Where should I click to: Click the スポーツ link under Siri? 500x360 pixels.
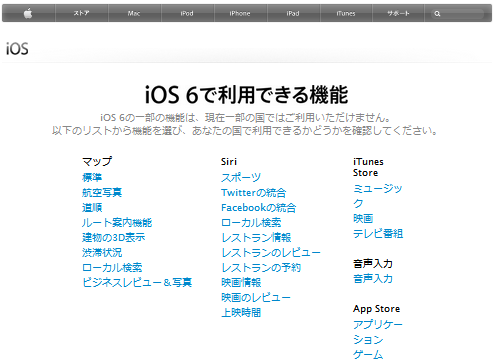click(241, 178)
